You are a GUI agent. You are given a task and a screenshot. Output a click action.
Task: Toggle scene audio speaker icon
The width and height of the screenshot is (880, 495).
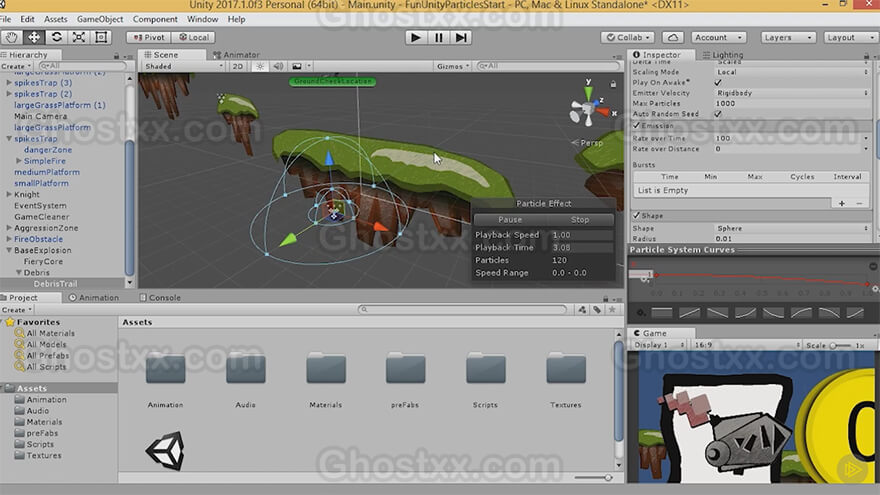[278, 66]
